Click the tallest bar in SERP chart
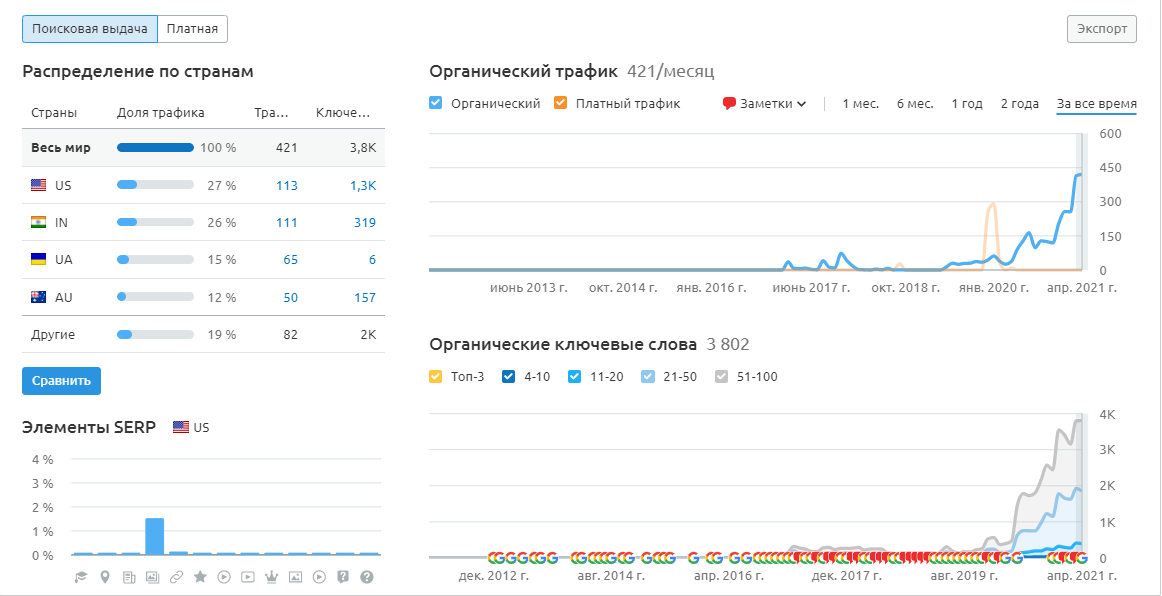The width and height of the screenshot is (1162, 596). tap(154, 536)
